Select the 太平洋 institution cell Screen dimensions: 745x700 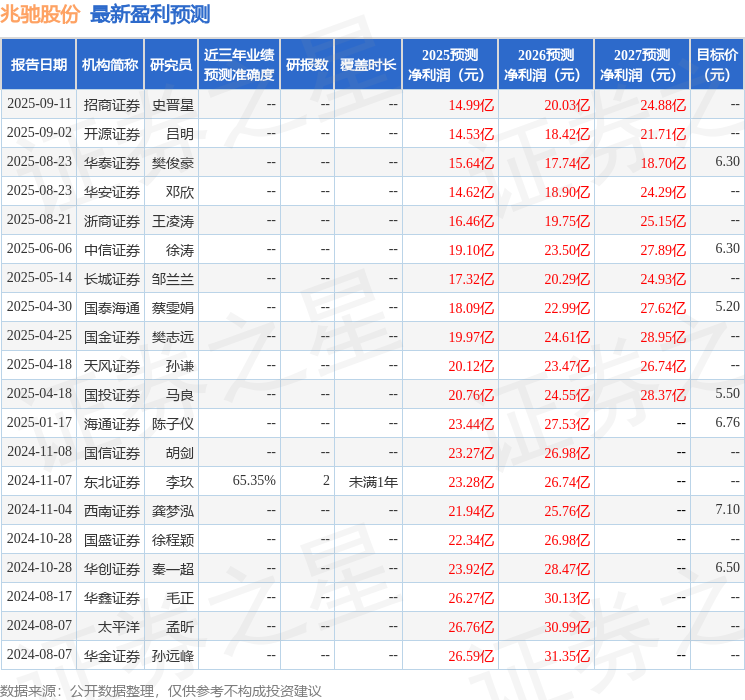coord(119,627)
